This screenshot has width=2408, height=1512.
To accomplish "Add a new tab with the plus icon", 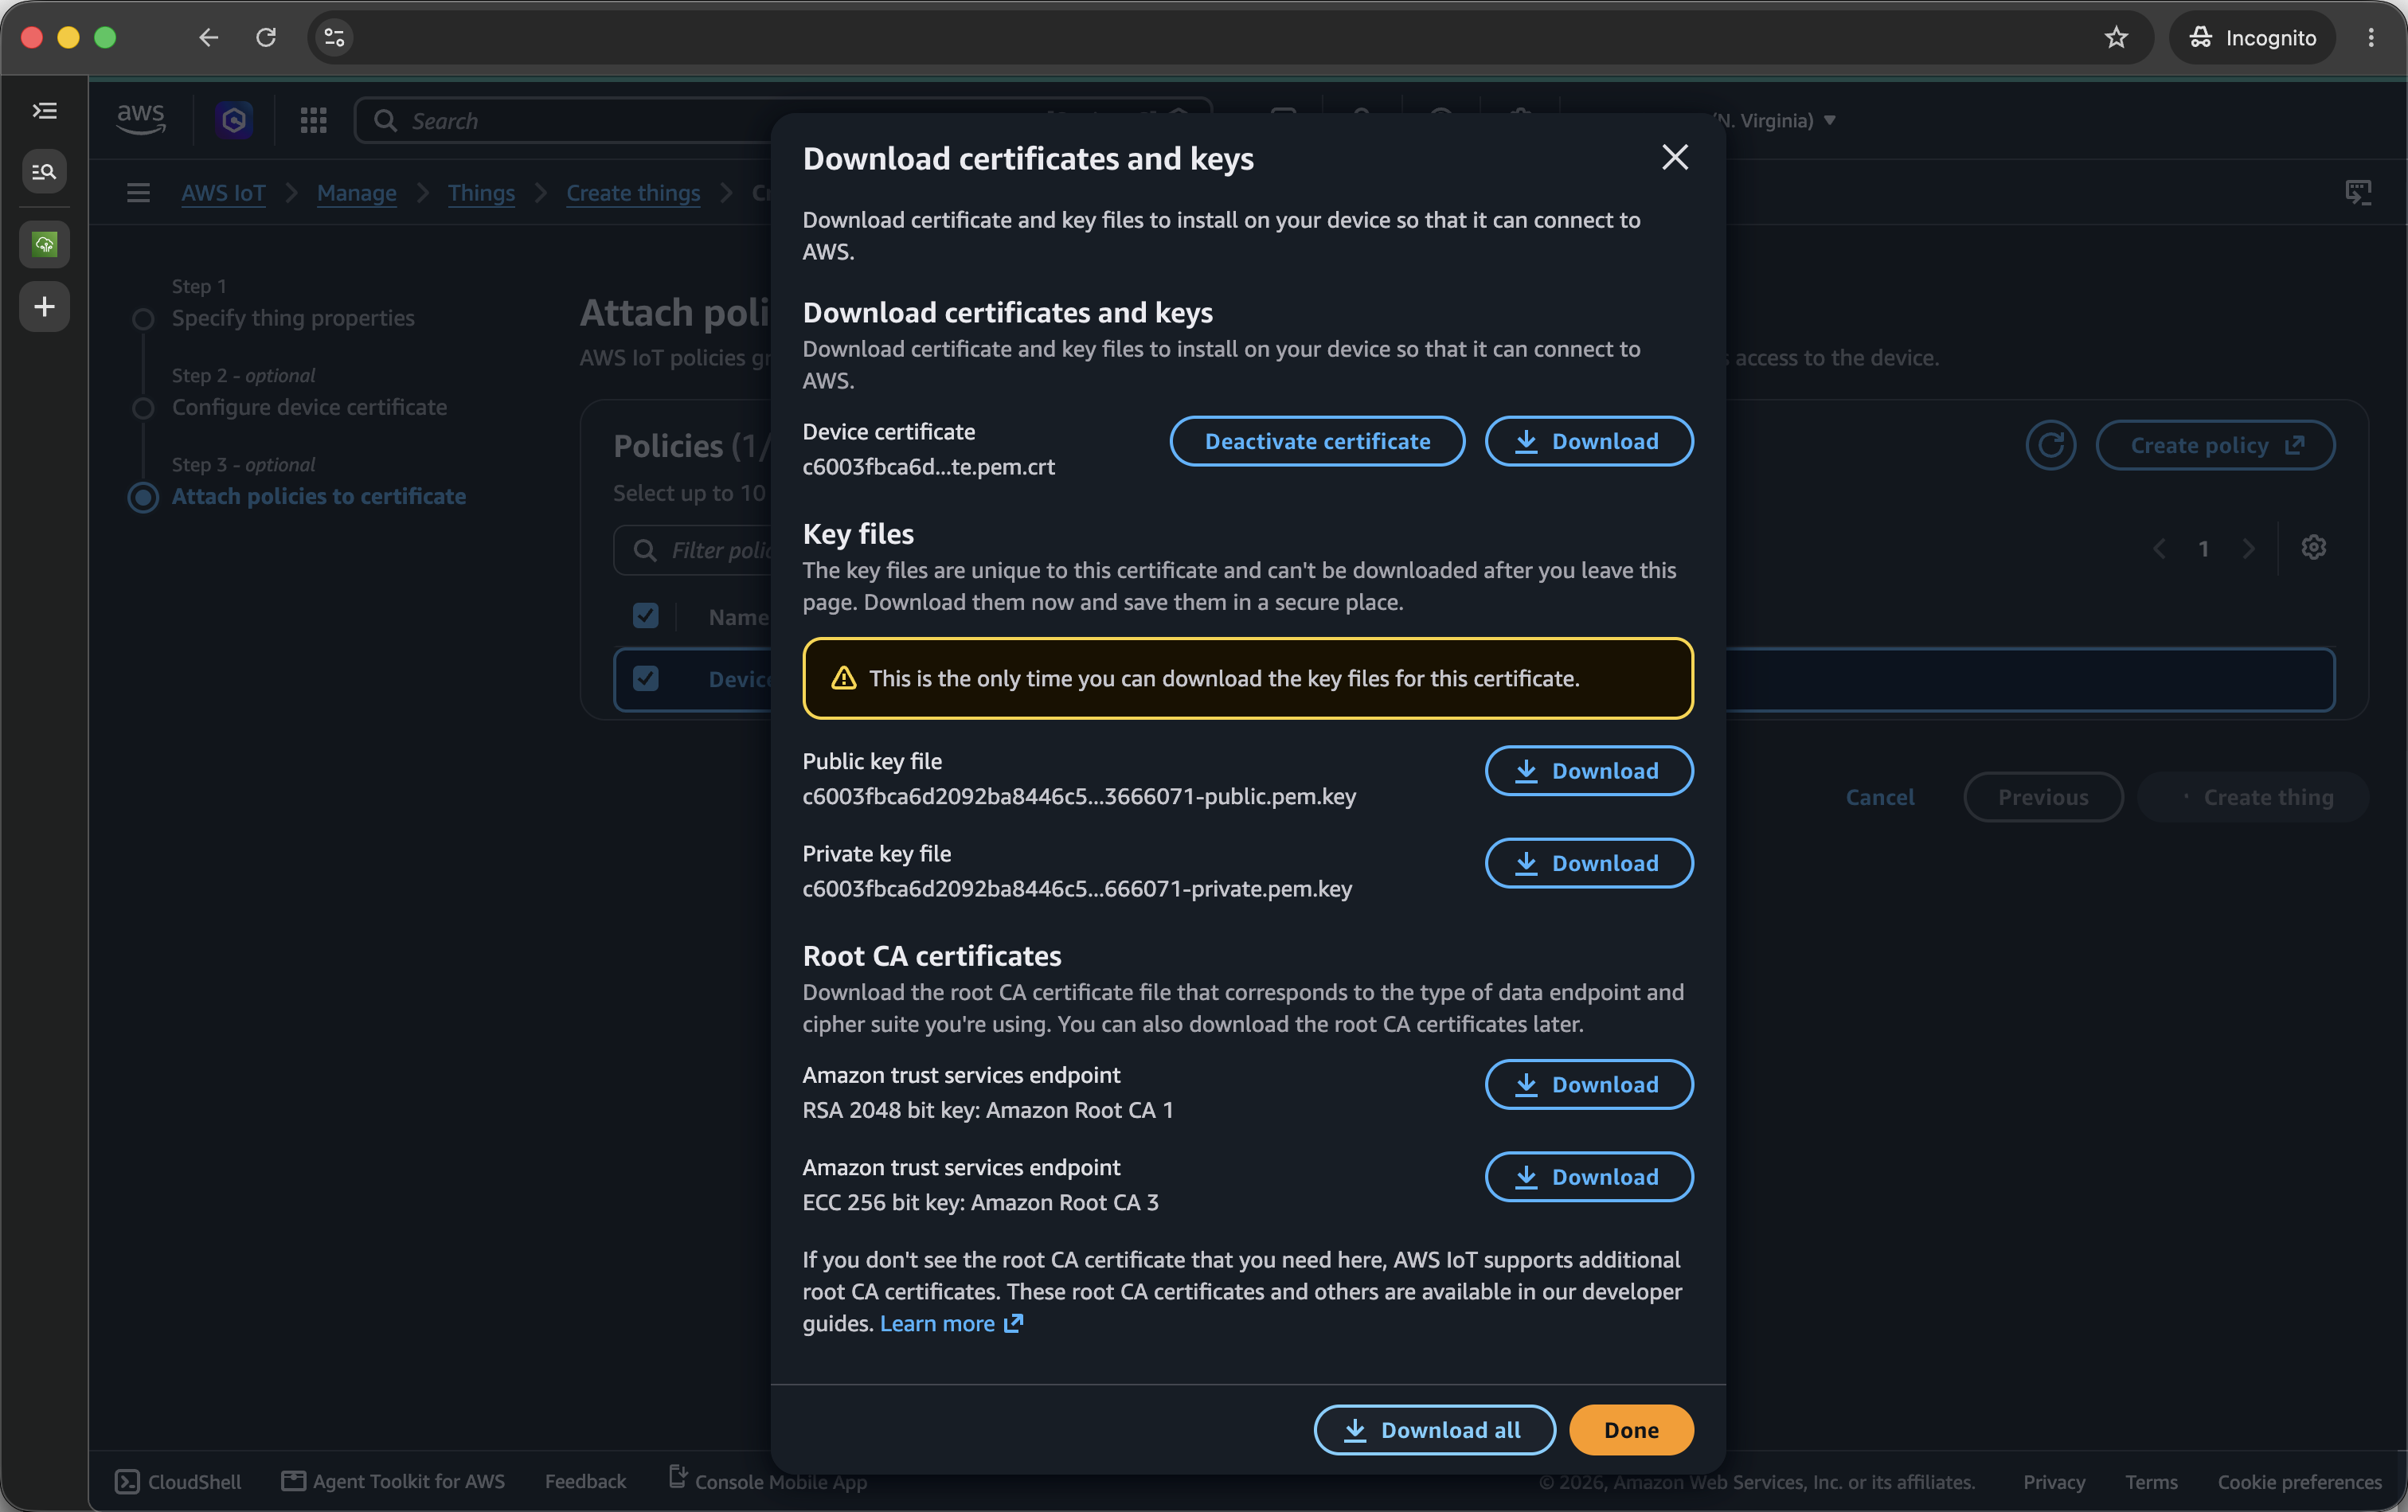I will tap(44, 306).
